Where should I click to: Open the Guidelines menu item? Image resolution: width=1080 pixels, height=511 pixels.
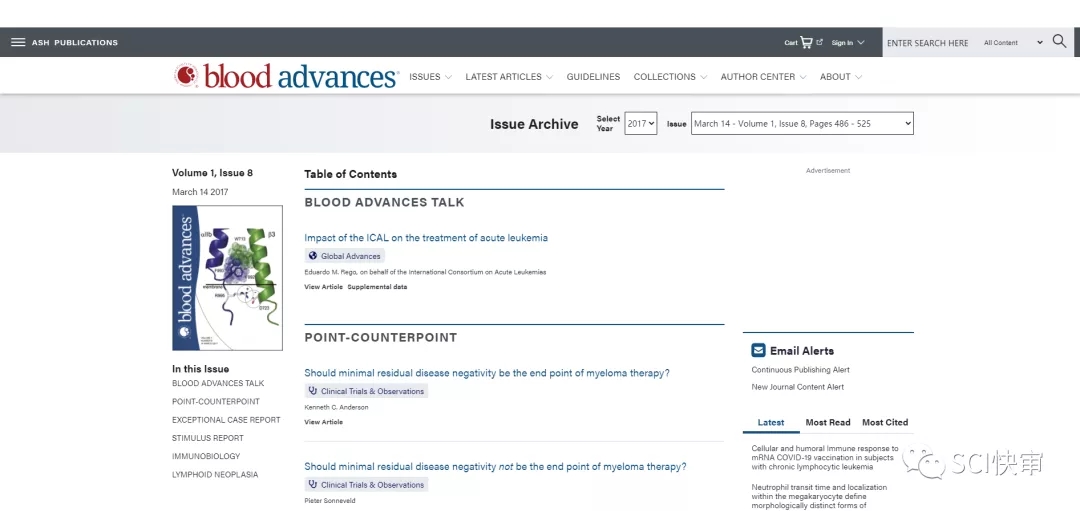[x=593, y=77]
